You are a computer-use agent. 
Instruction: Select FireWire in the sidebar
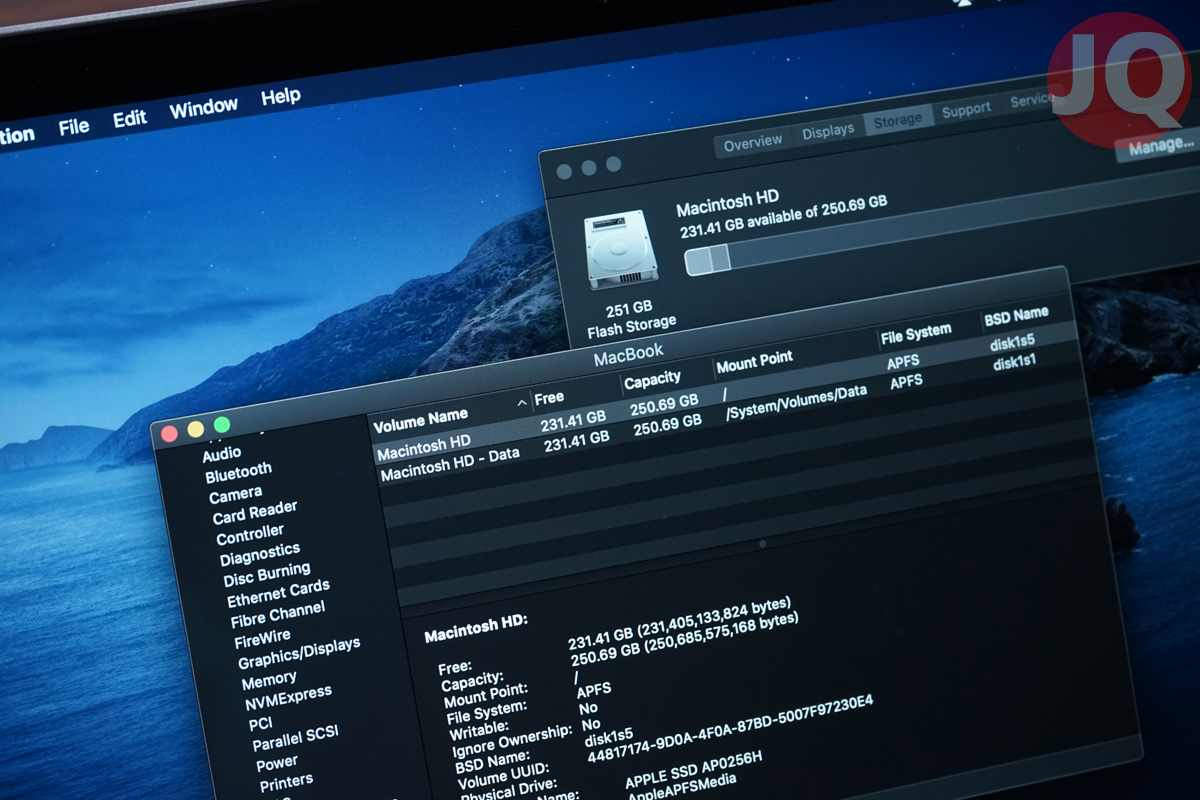coord(262,638)
